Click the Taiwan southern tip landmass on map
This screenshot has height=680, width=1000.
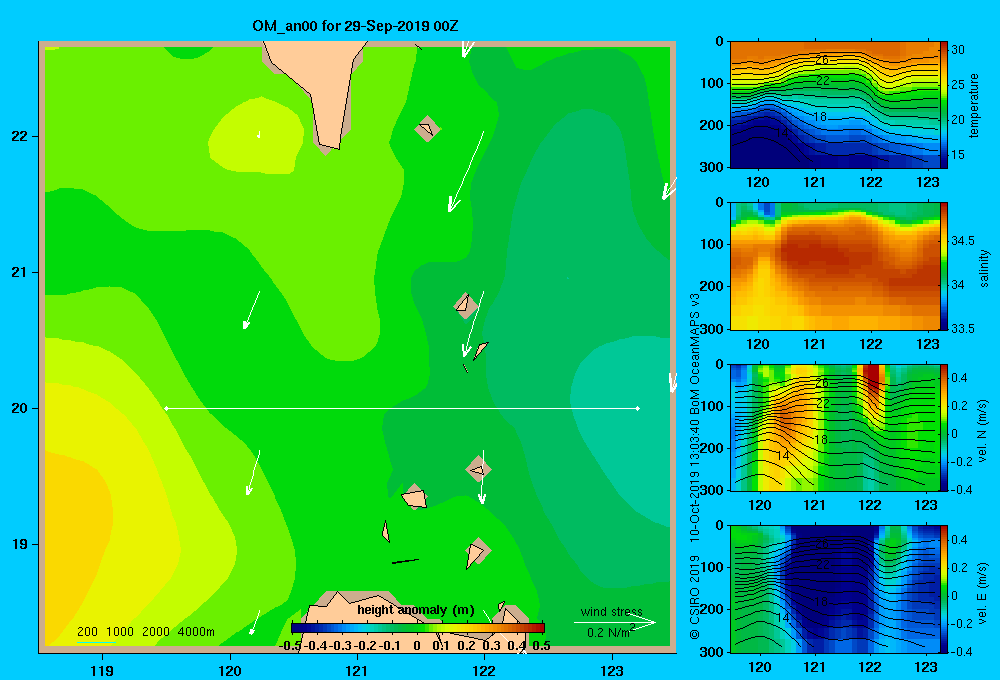point(322,83)
